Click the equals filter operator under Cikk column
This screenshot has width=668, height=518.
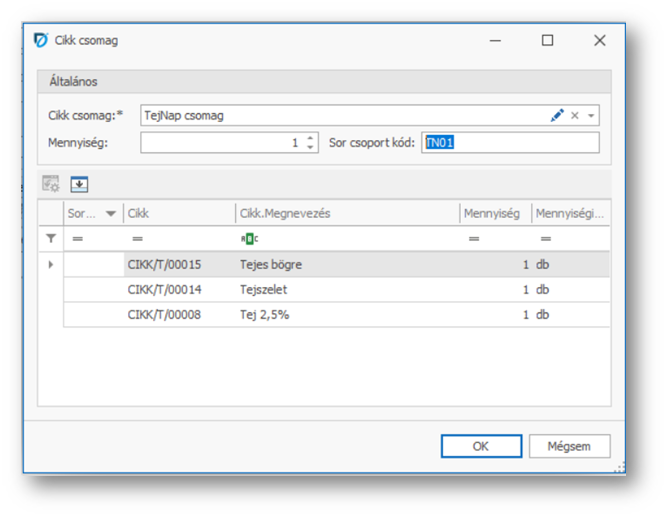click(137, 239)
